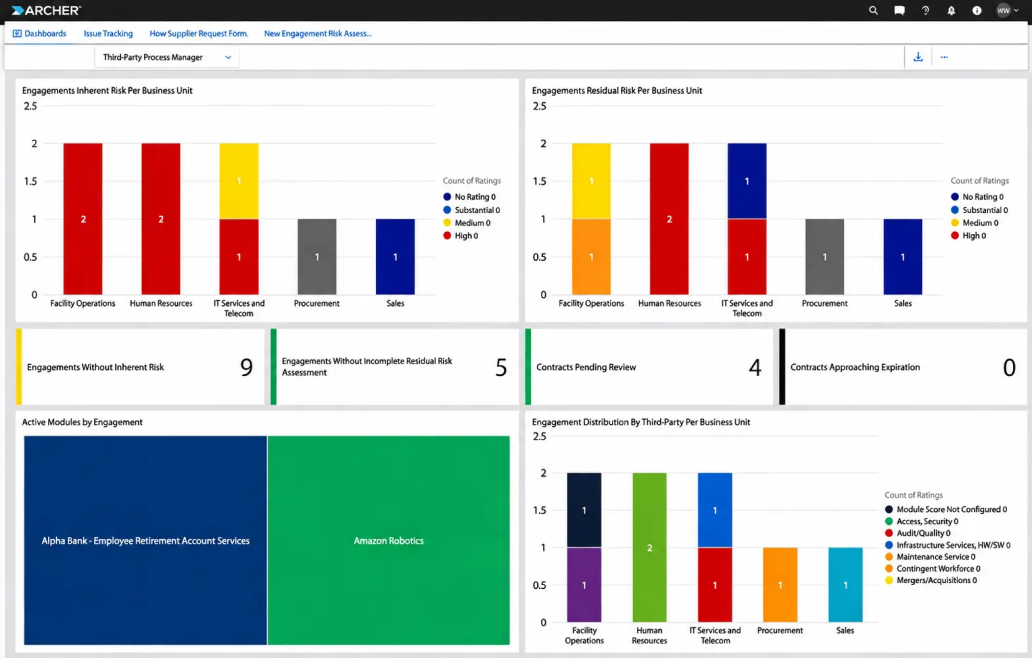This screenshot has height=658, width=1032.
Task: Toggle Access, Security legend entry
Action: point(921,521)
